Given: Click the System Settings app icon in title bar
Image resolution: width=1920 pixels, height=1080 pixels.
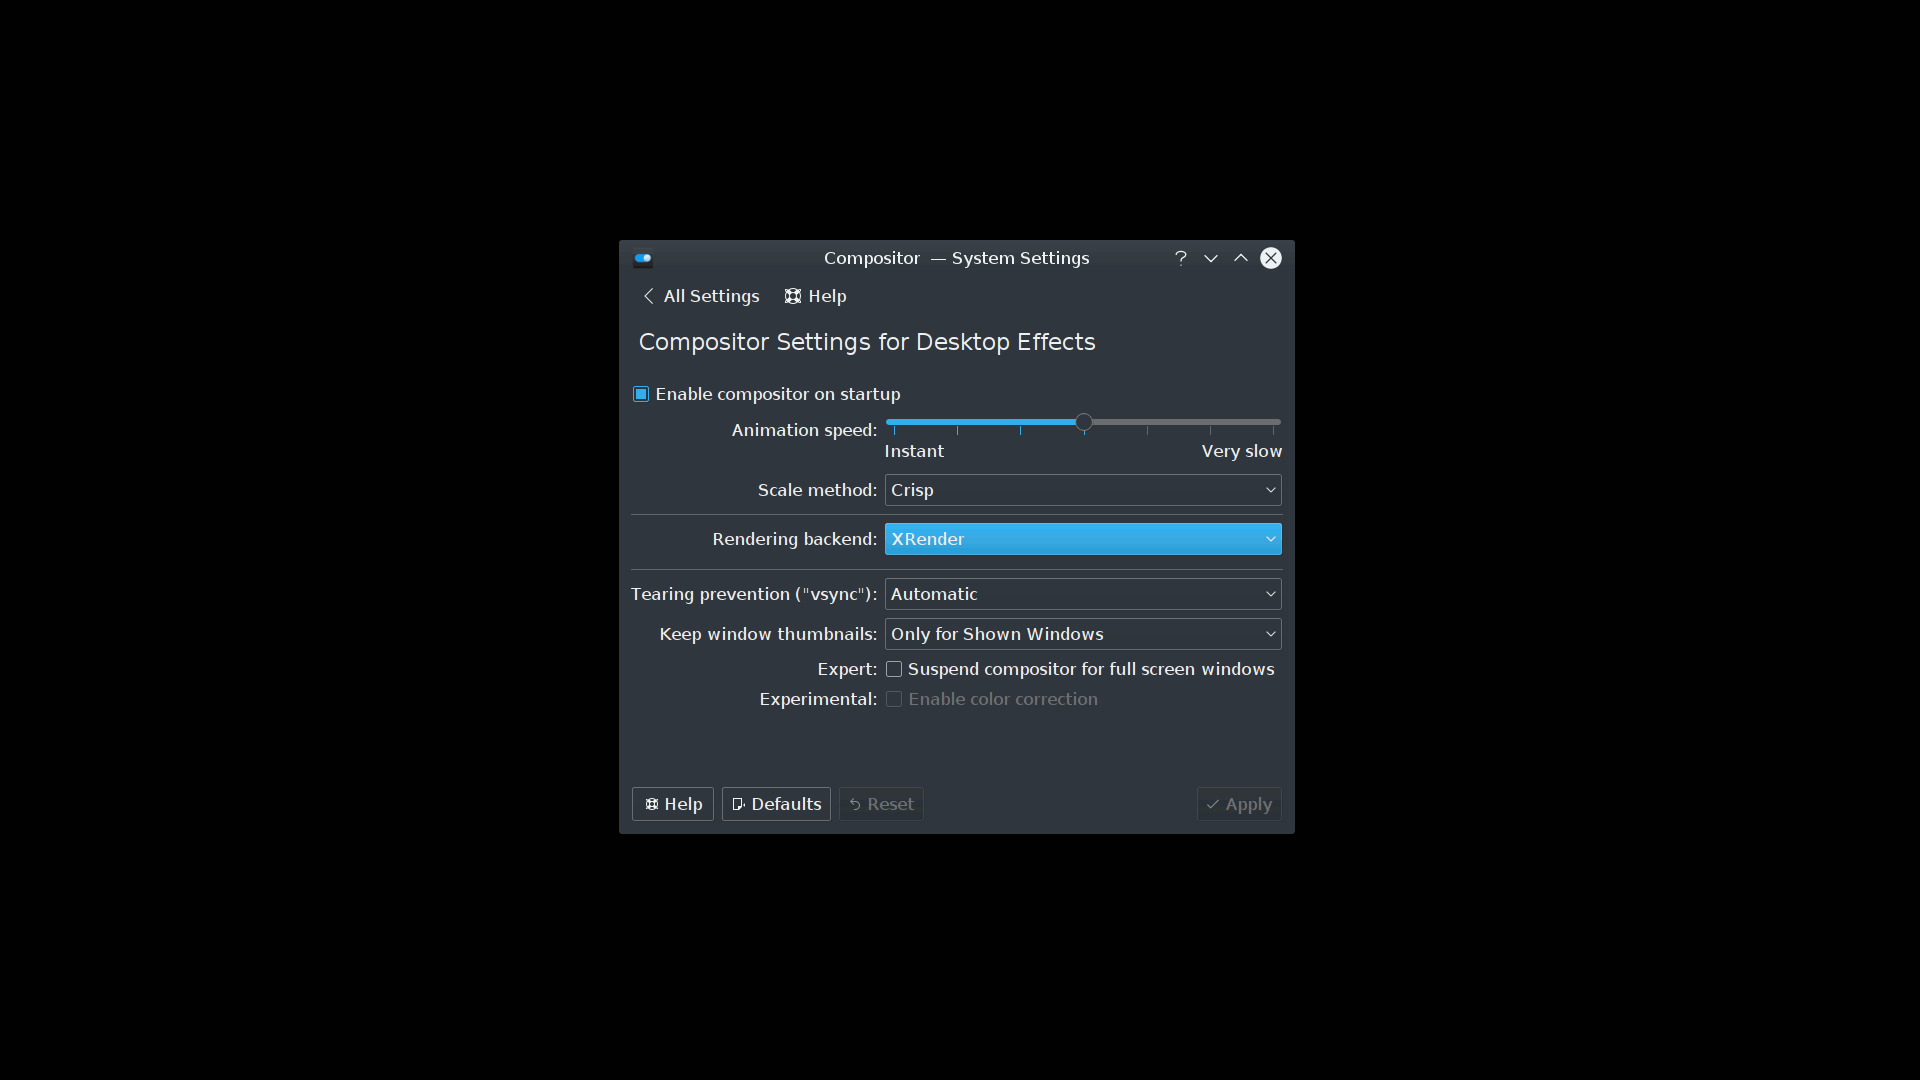Looking at the screenshot, I should click(x=643, y=258).
